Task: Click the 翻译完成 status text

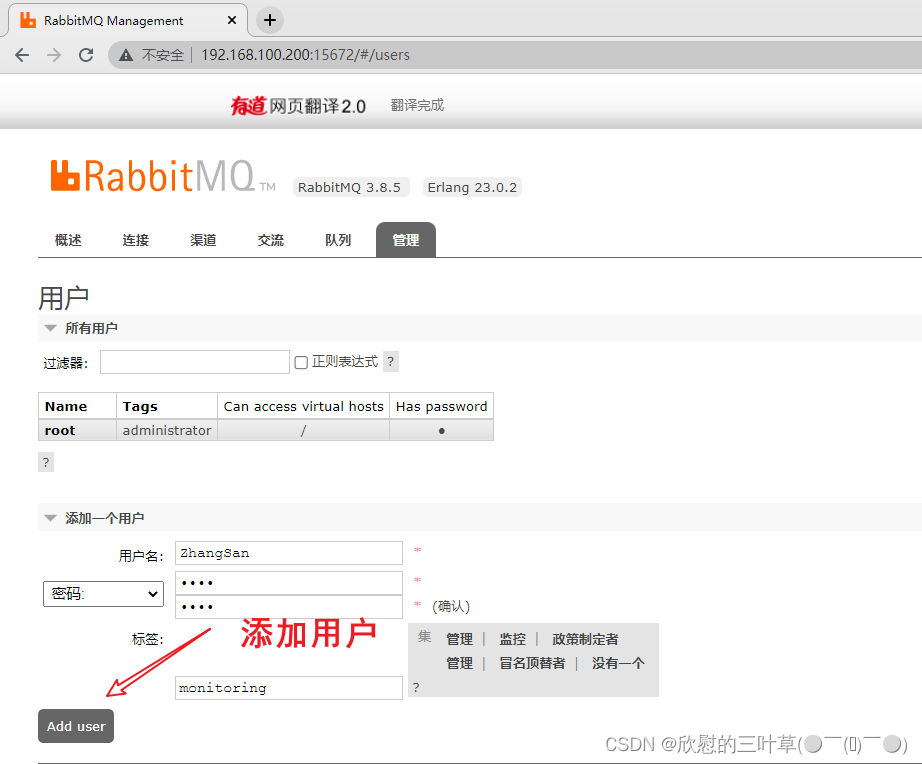Action: pos(417,105)
